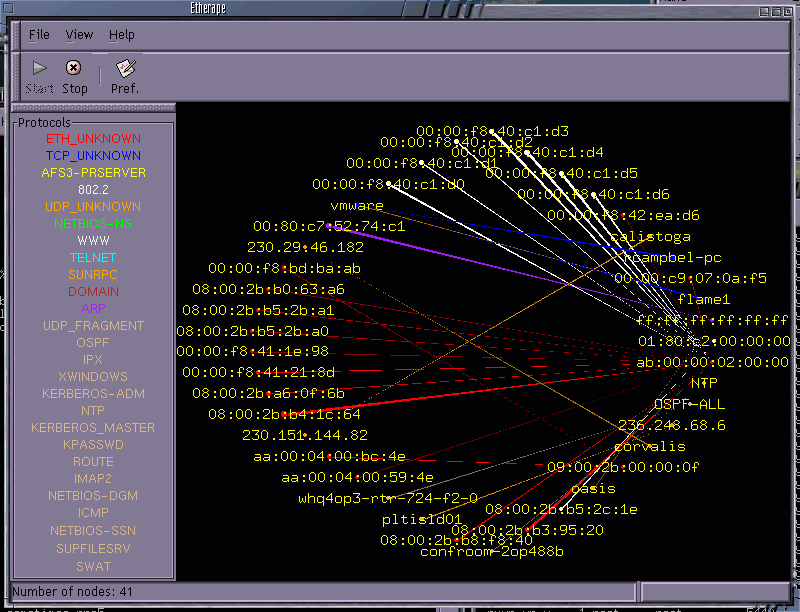Click the Number of nodes: 41 status text

tap(72, 592)
